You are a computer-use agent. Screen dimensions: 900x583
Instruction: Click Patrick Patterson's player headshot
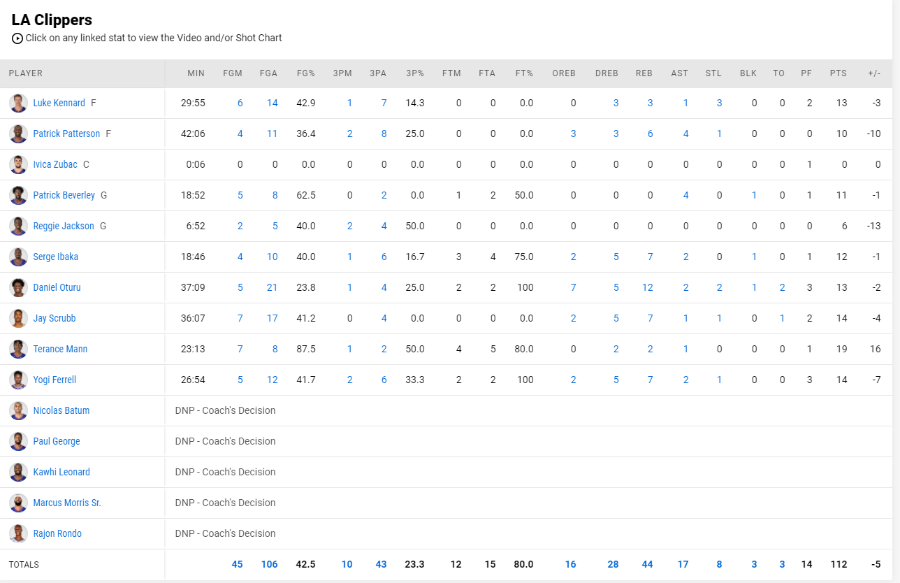coord(18,134)
